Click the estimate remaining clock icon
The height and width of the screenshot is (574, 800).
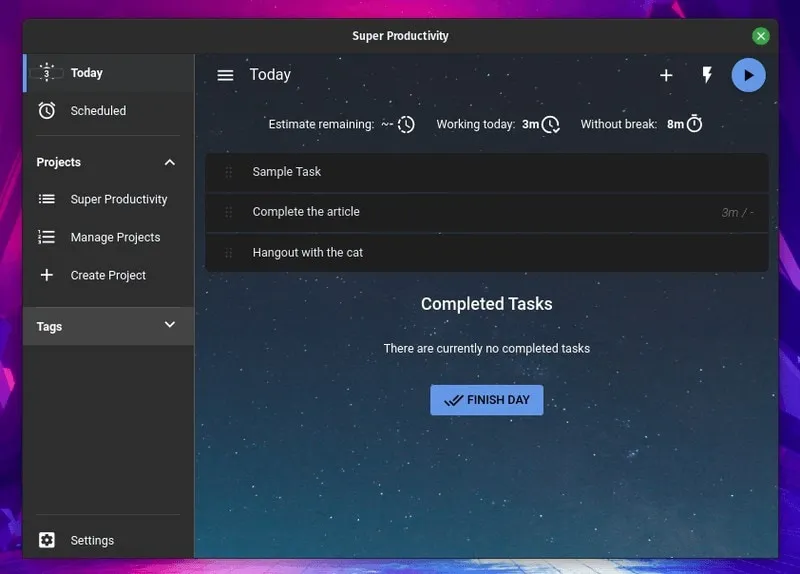click(x=406, y=125)
